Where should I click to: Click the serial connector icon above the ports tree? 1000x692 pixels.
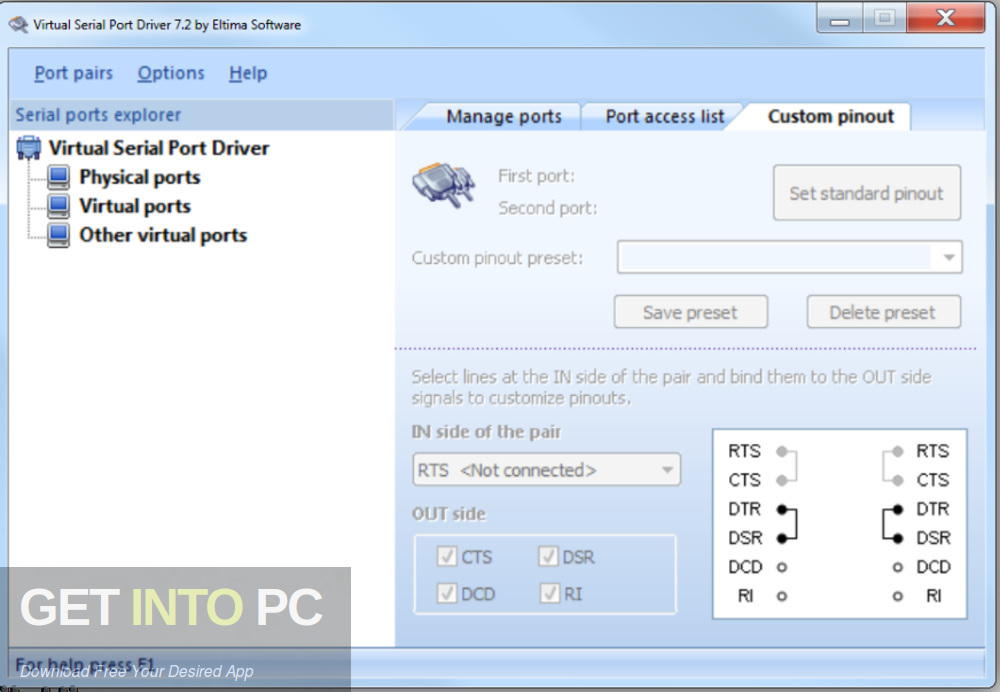coord(28,146)
